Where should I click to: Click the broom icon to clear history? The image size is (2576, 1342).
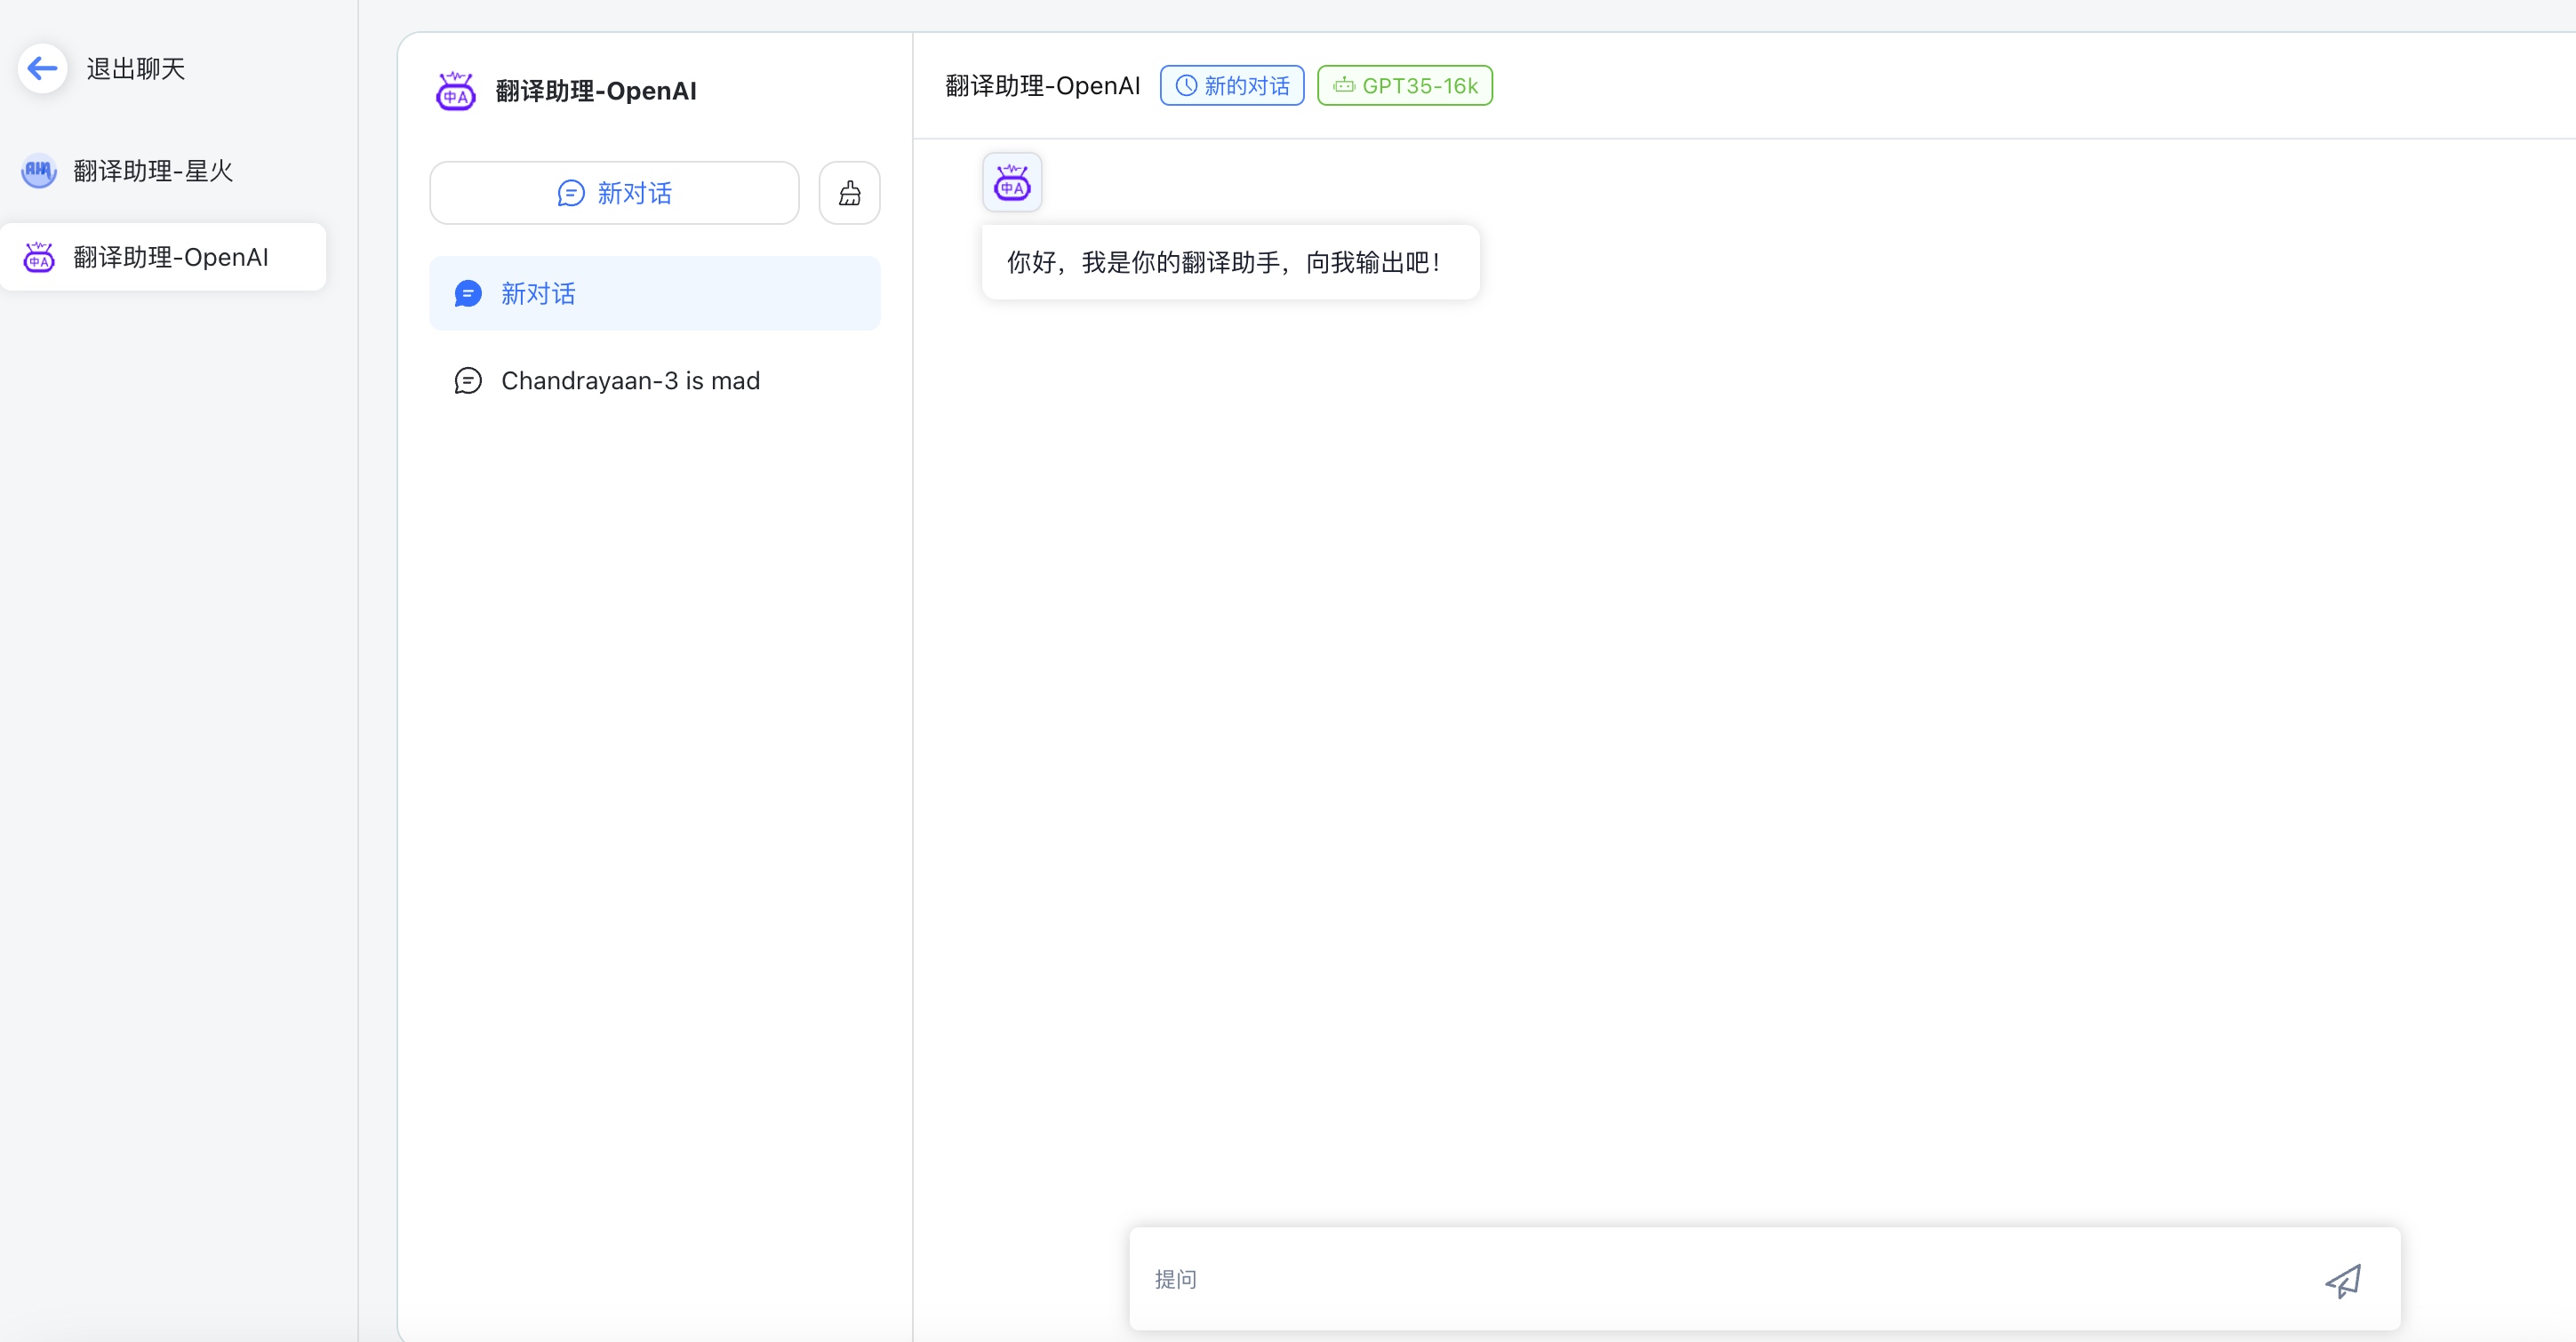[849, 193]
